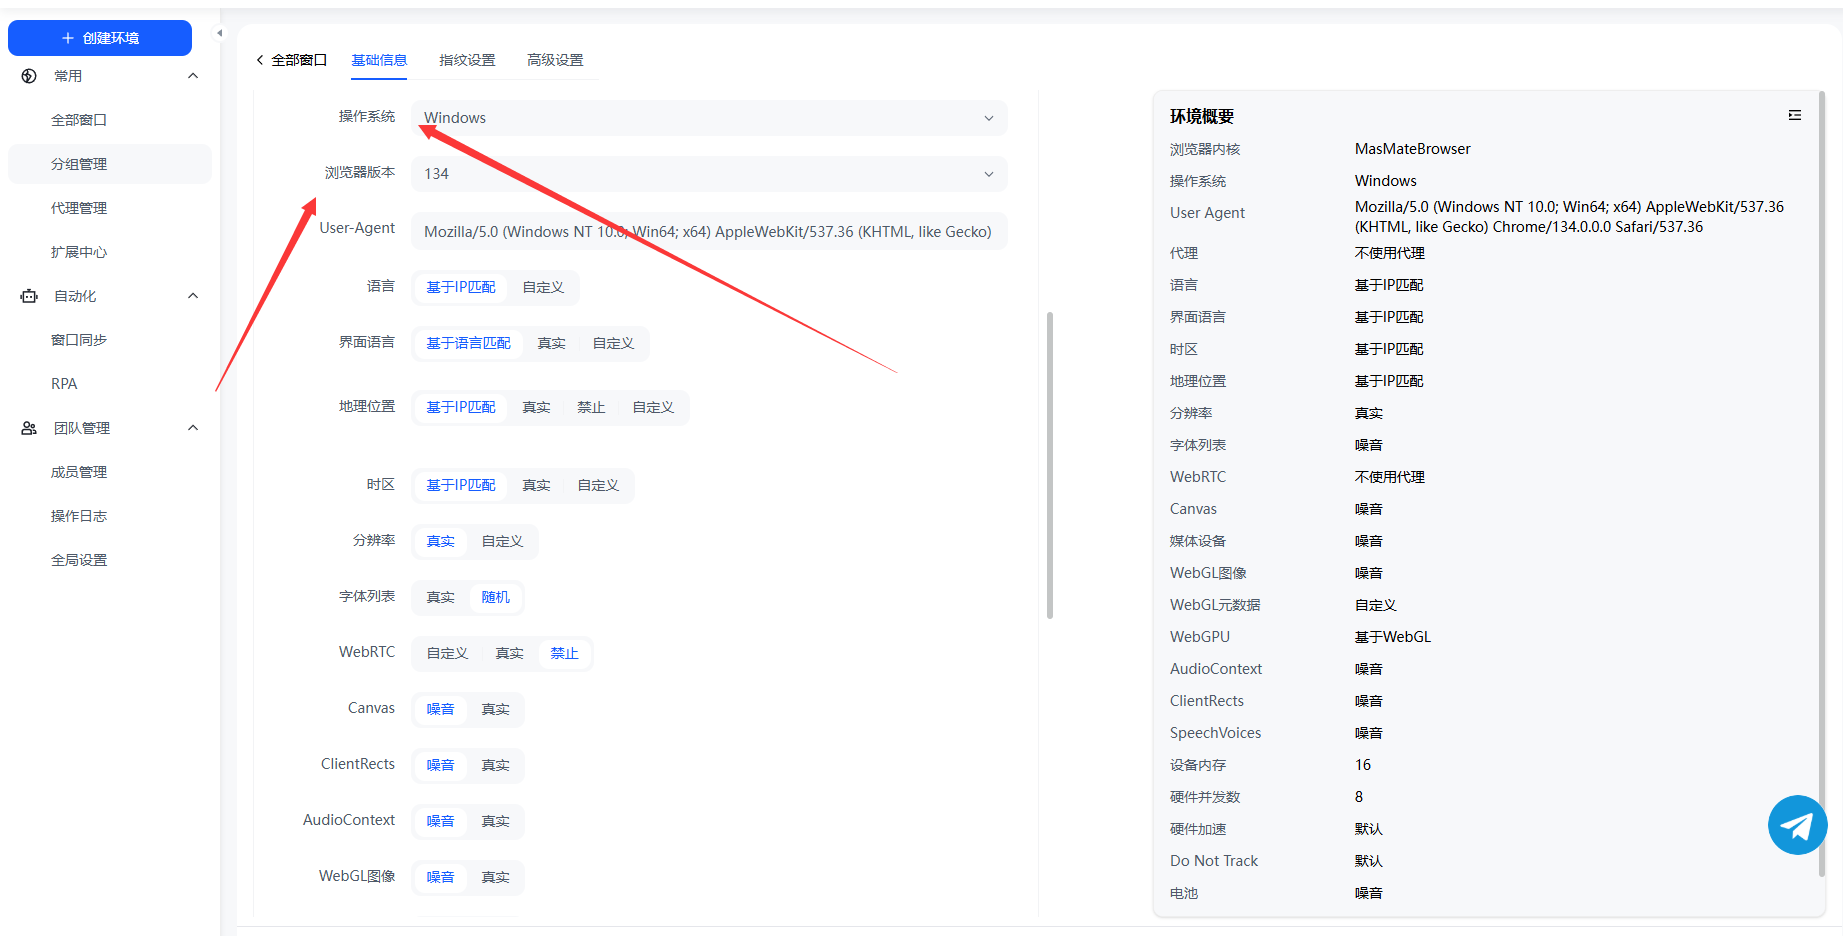The width and height of the screenshot is (1843, 936).
Task: Choose 自定义 for 分辨率
Action: click(x=502, y=541)
